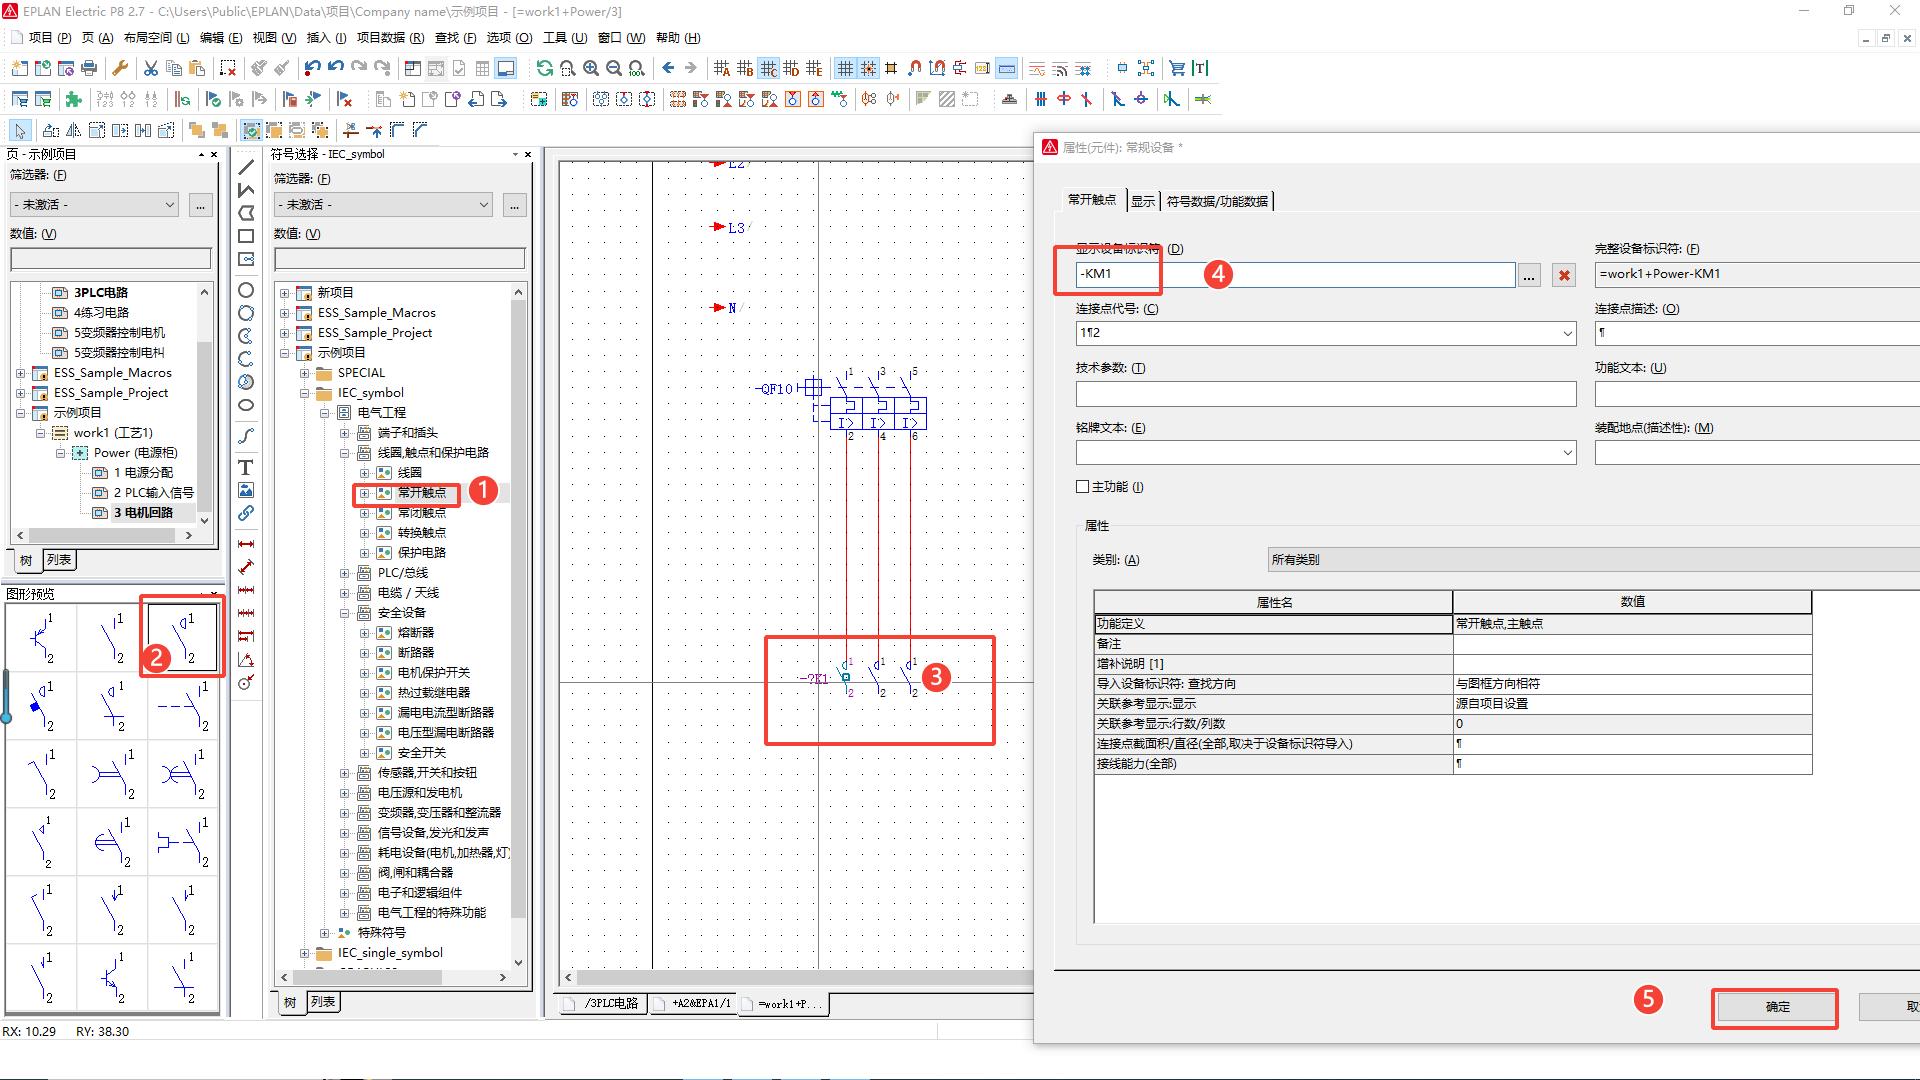Open the 连接点代号 dropdown
The width and height of the screenshot is (1920, 1080).
[1567, 334]
